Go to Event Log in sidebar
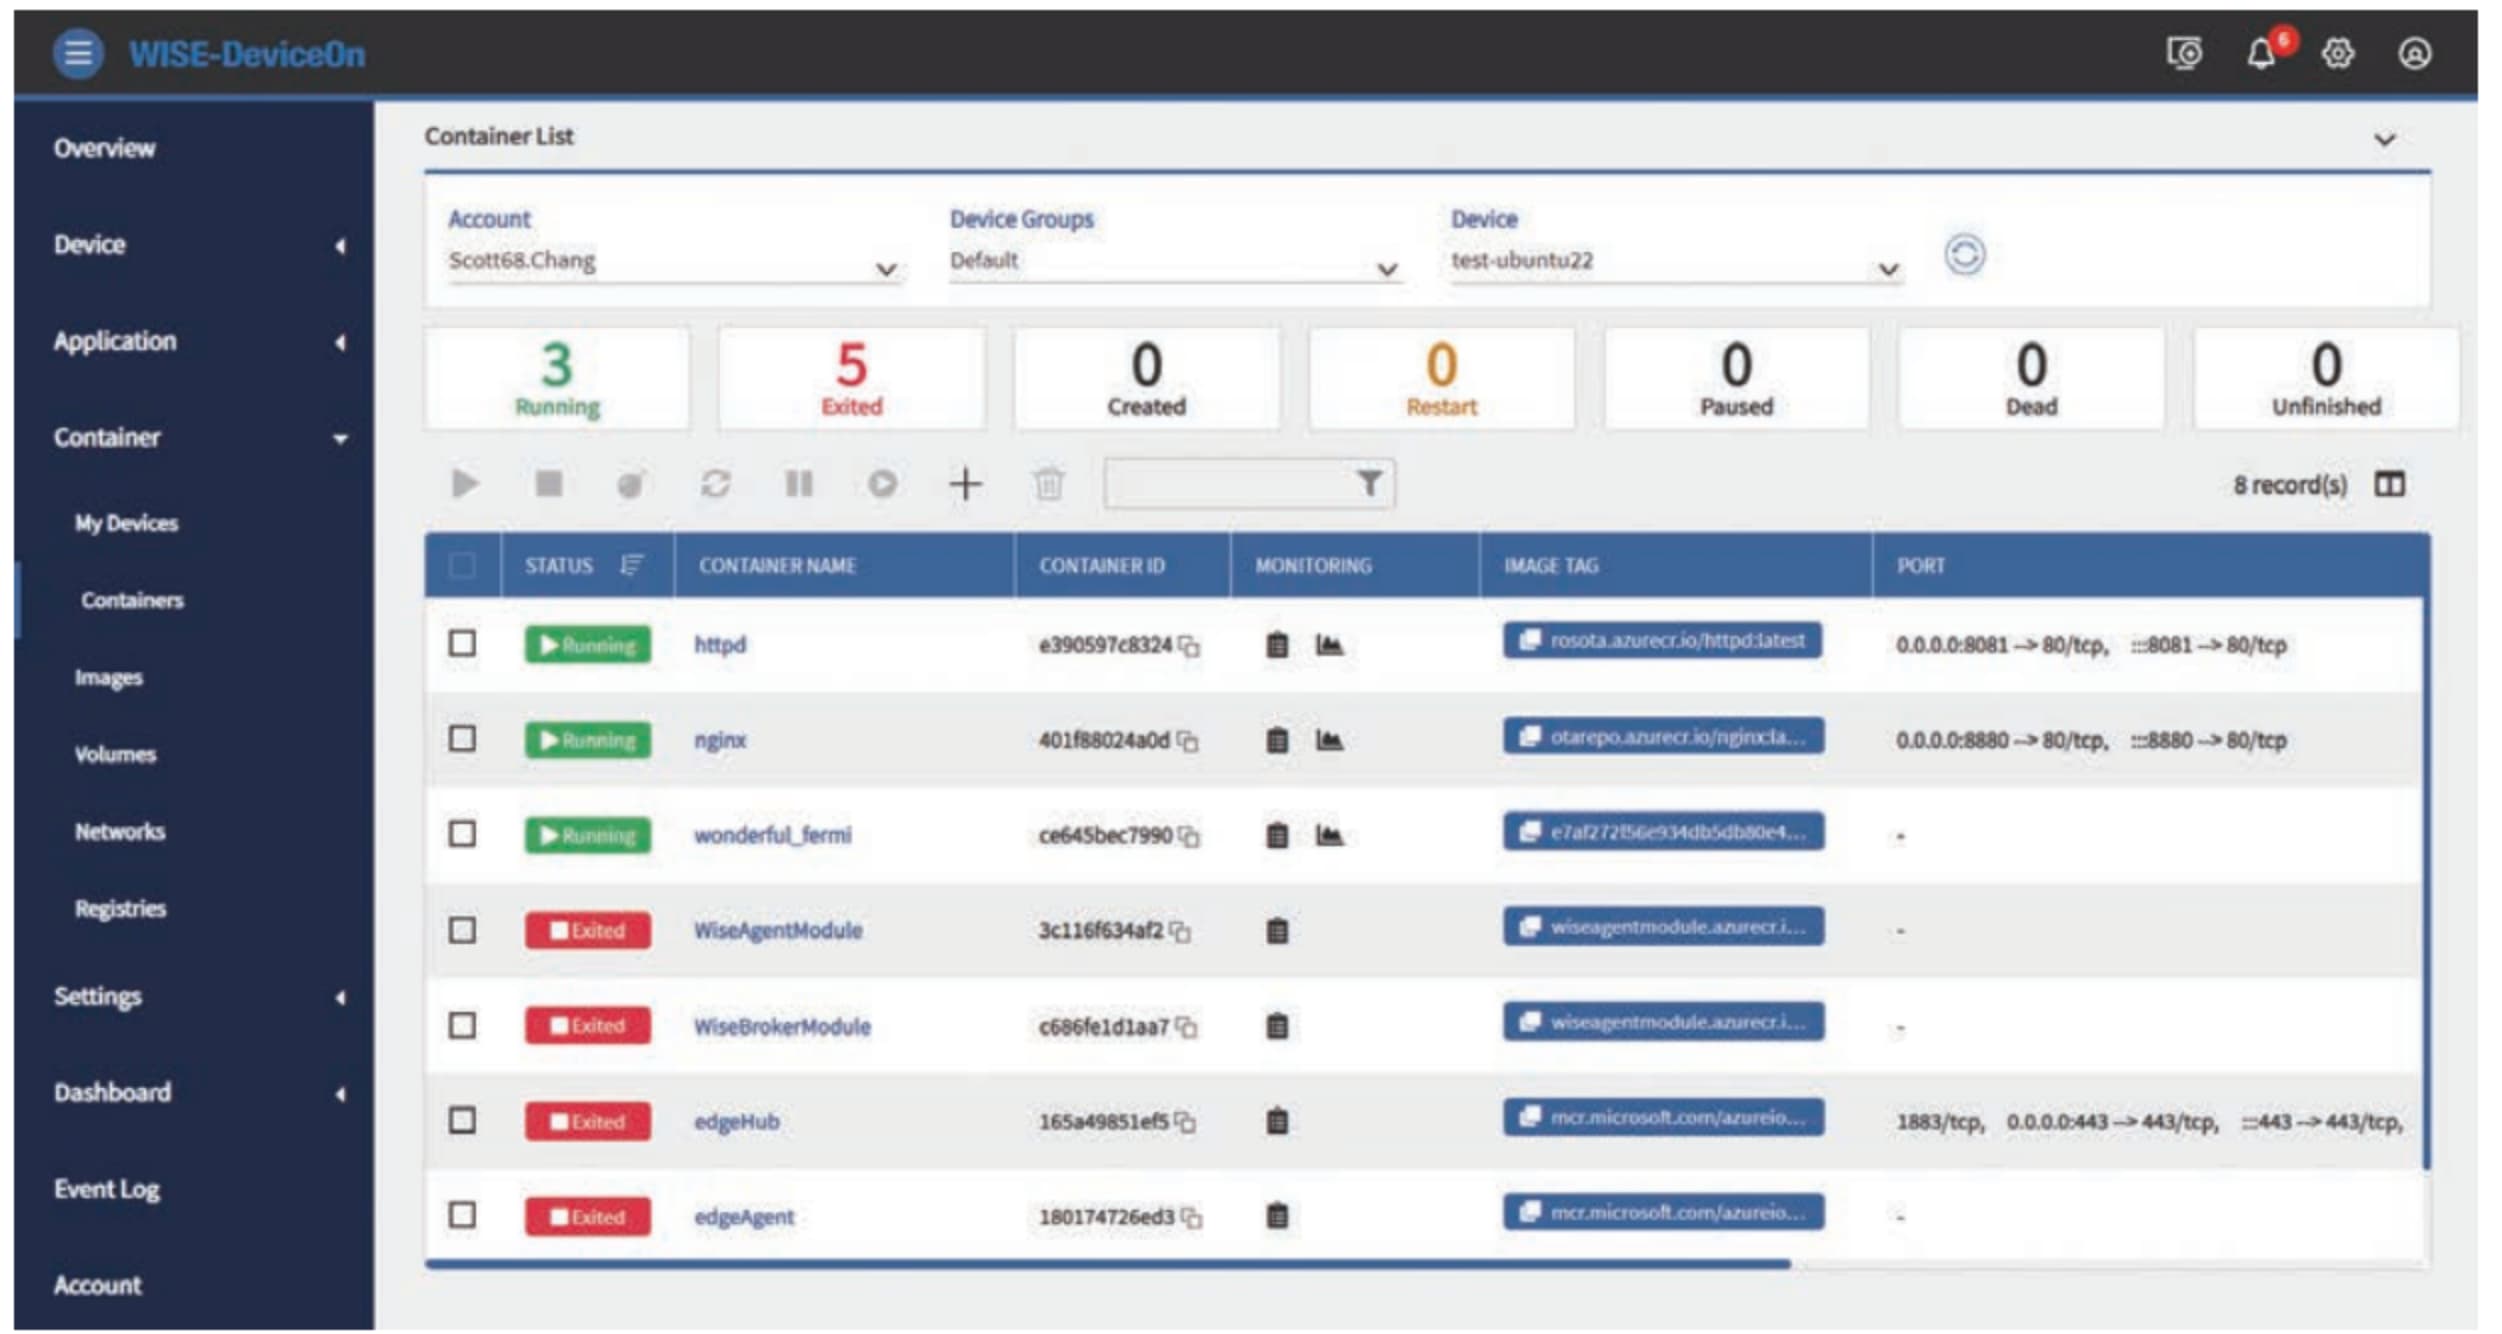 point(107,1189)
